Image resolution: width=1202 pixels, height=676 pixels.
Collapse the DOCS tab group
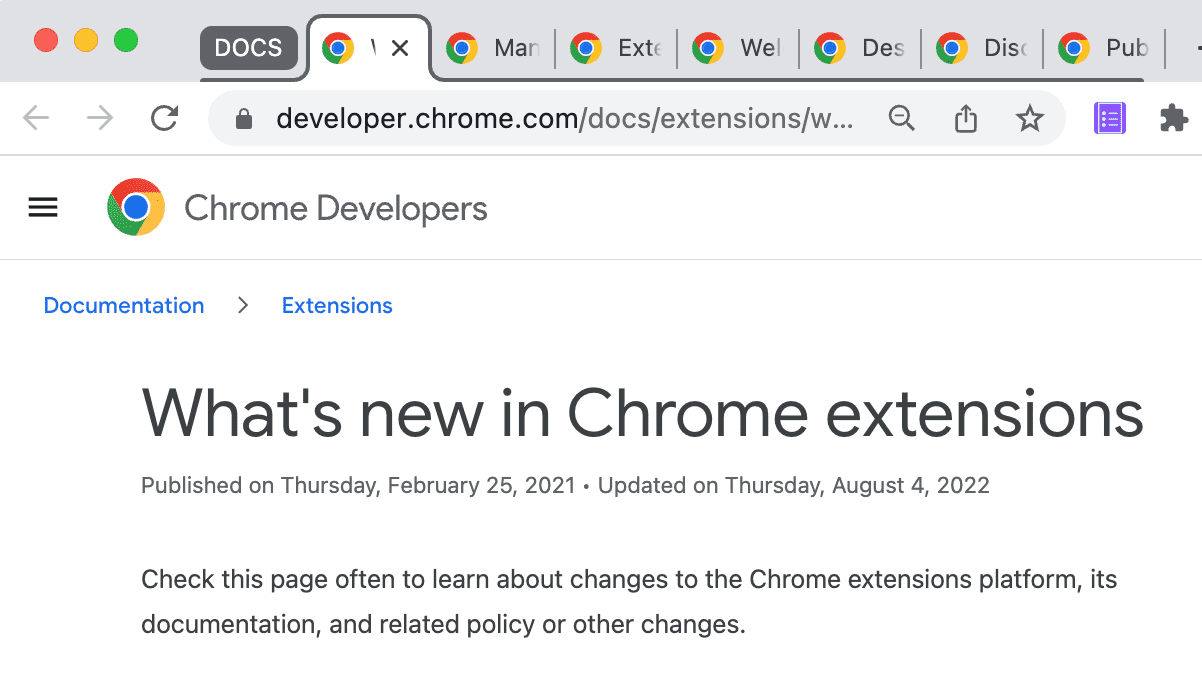pyautogui.click(x=249, y=46)
